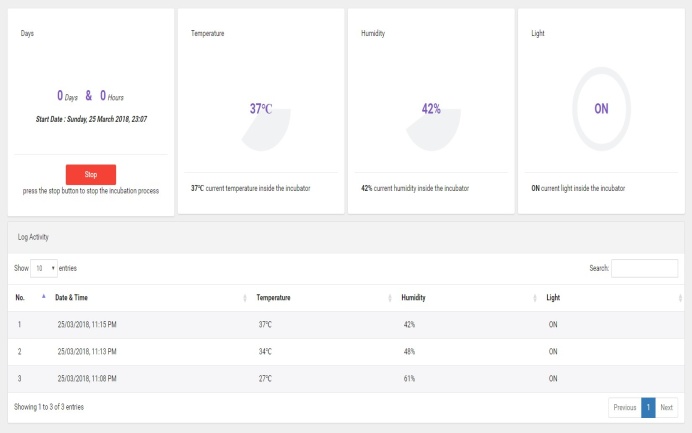
Task: Click the Start Date text in Days card
Action: click(x=91, y=120)
